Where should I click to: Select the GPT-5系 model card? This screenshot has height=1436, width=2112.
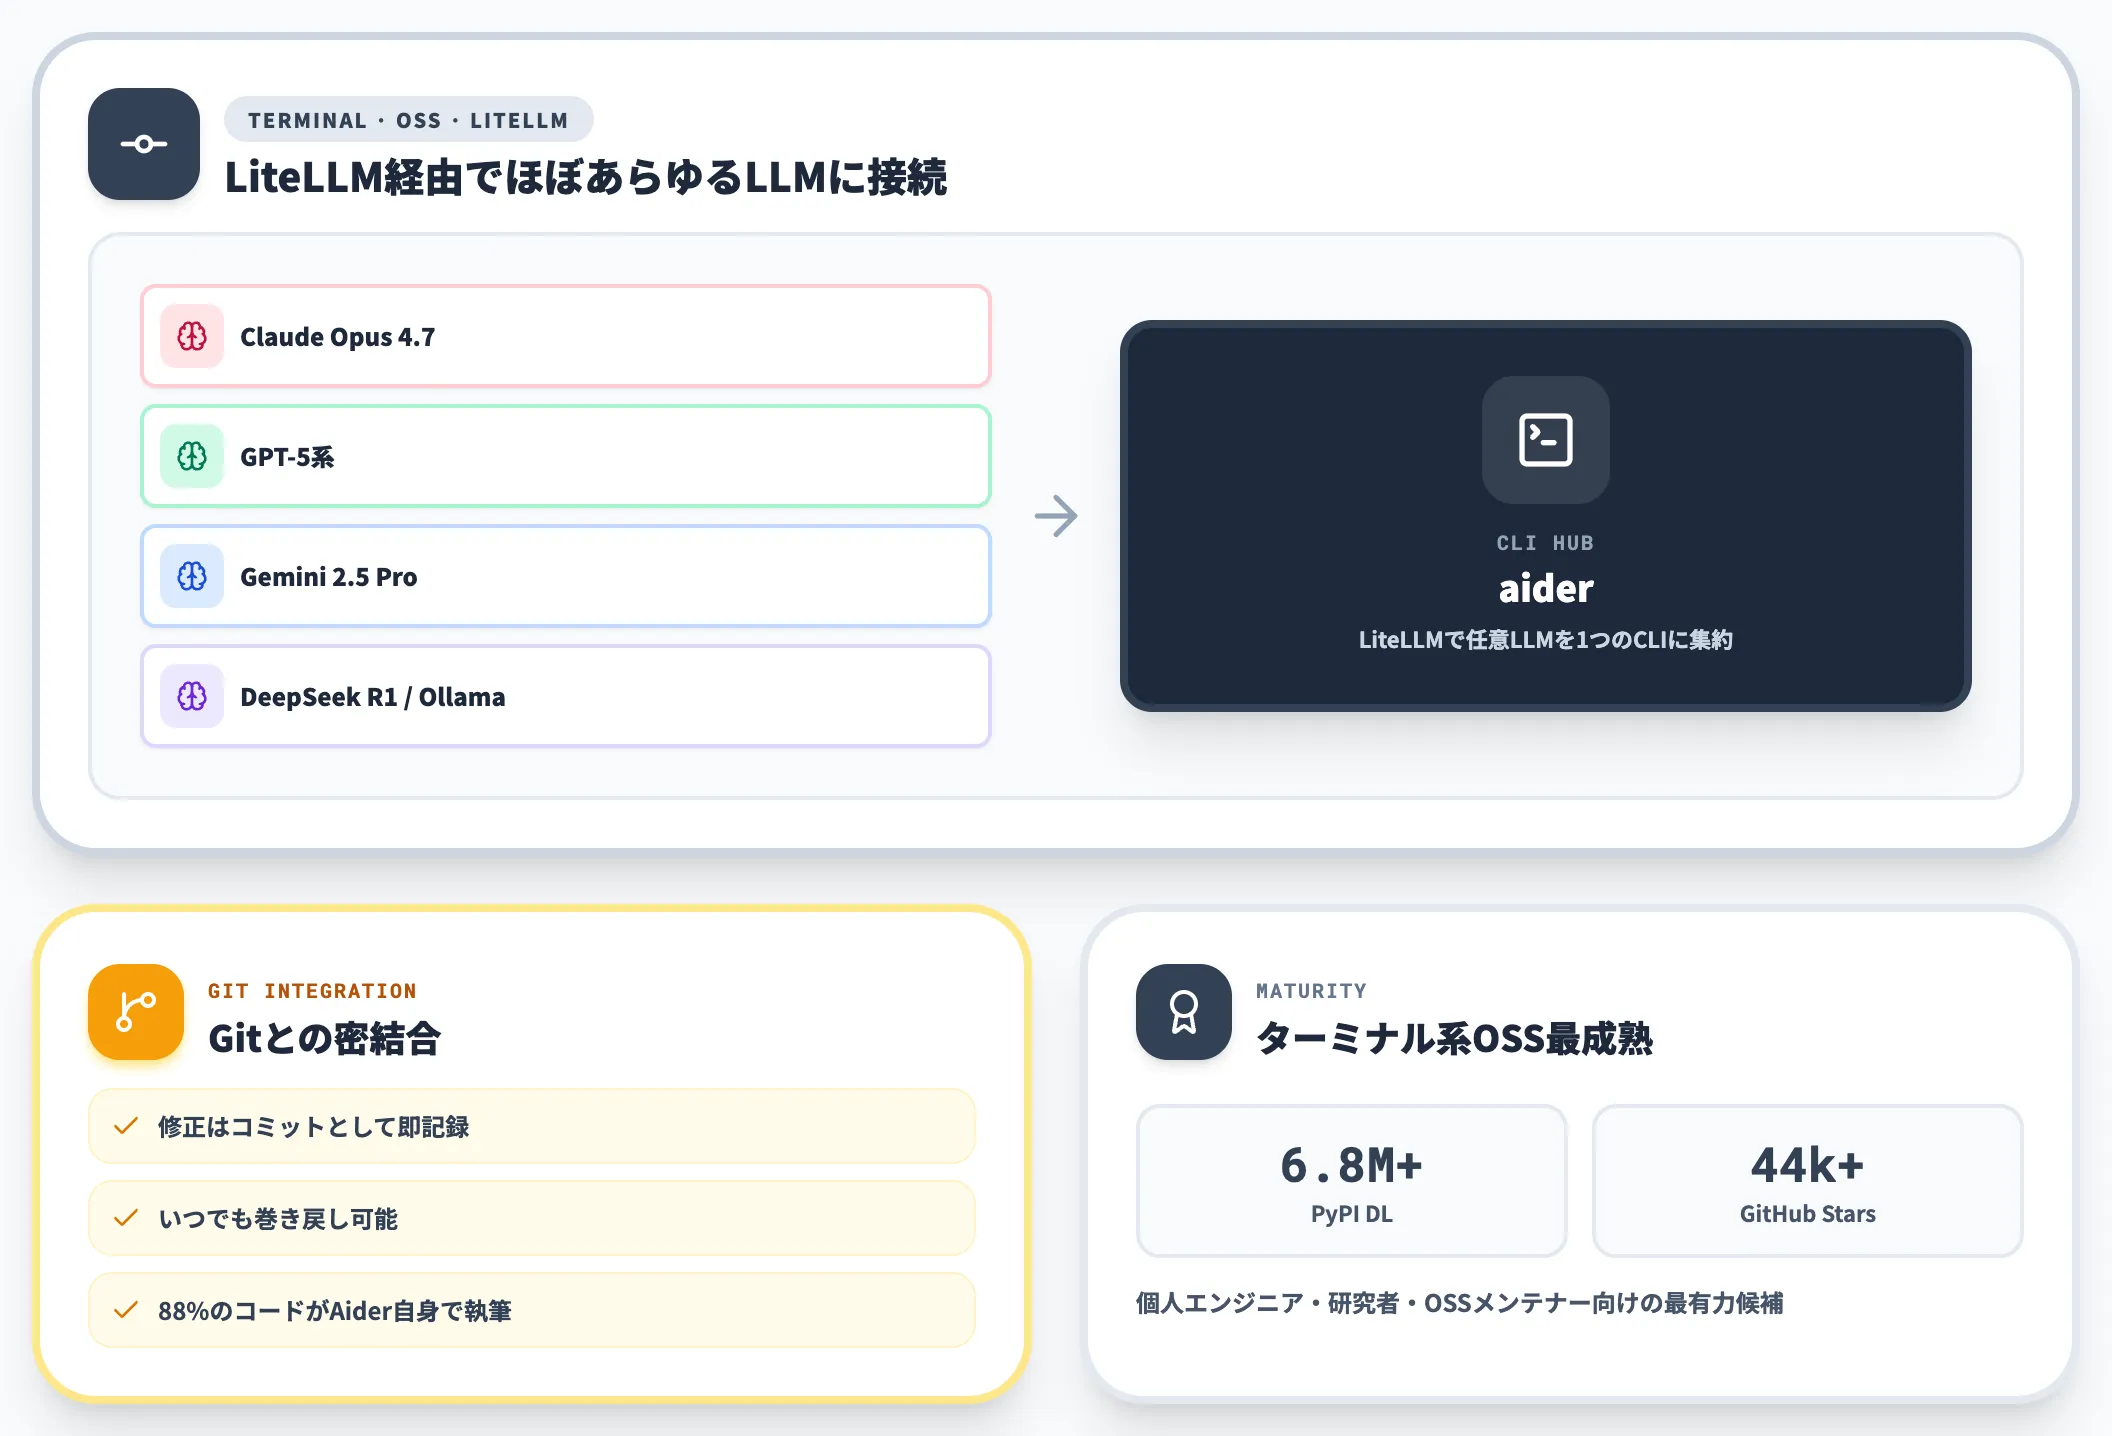coord(566,456)
